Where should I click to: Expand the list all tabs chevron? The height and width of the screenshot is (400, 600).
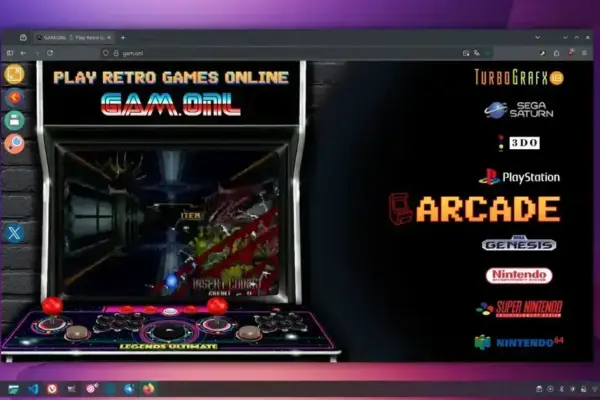click(538, 38)
